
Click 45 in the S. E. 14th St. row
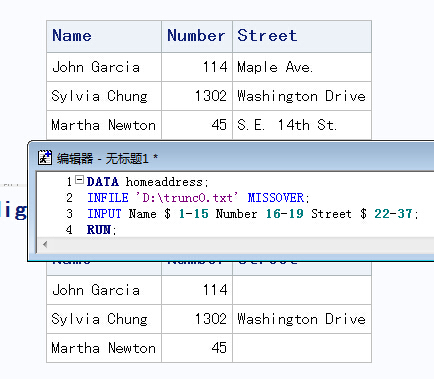tap(197, 125)
